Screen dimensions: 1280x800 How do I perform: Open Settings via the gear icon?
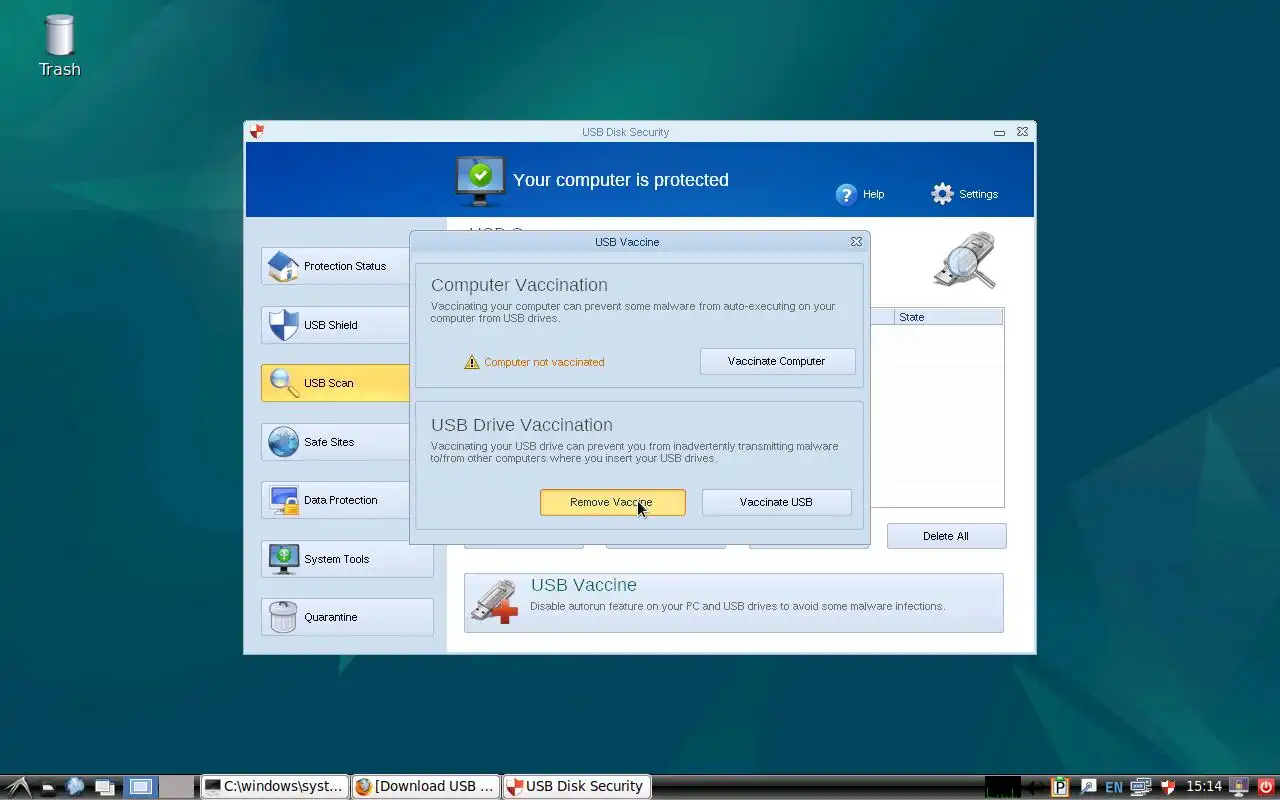click(x=942, y=194)
